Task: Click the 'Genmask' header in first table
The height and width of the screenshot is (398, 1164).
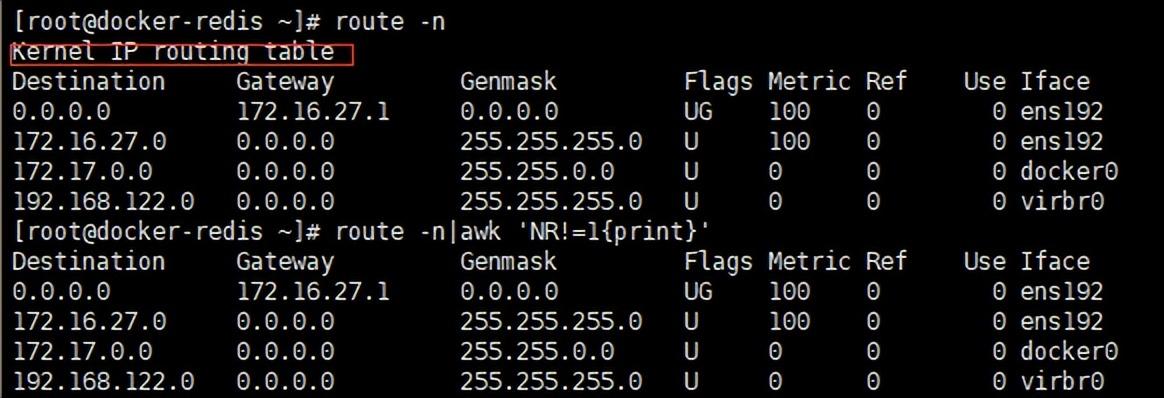Action: [509, 81]
